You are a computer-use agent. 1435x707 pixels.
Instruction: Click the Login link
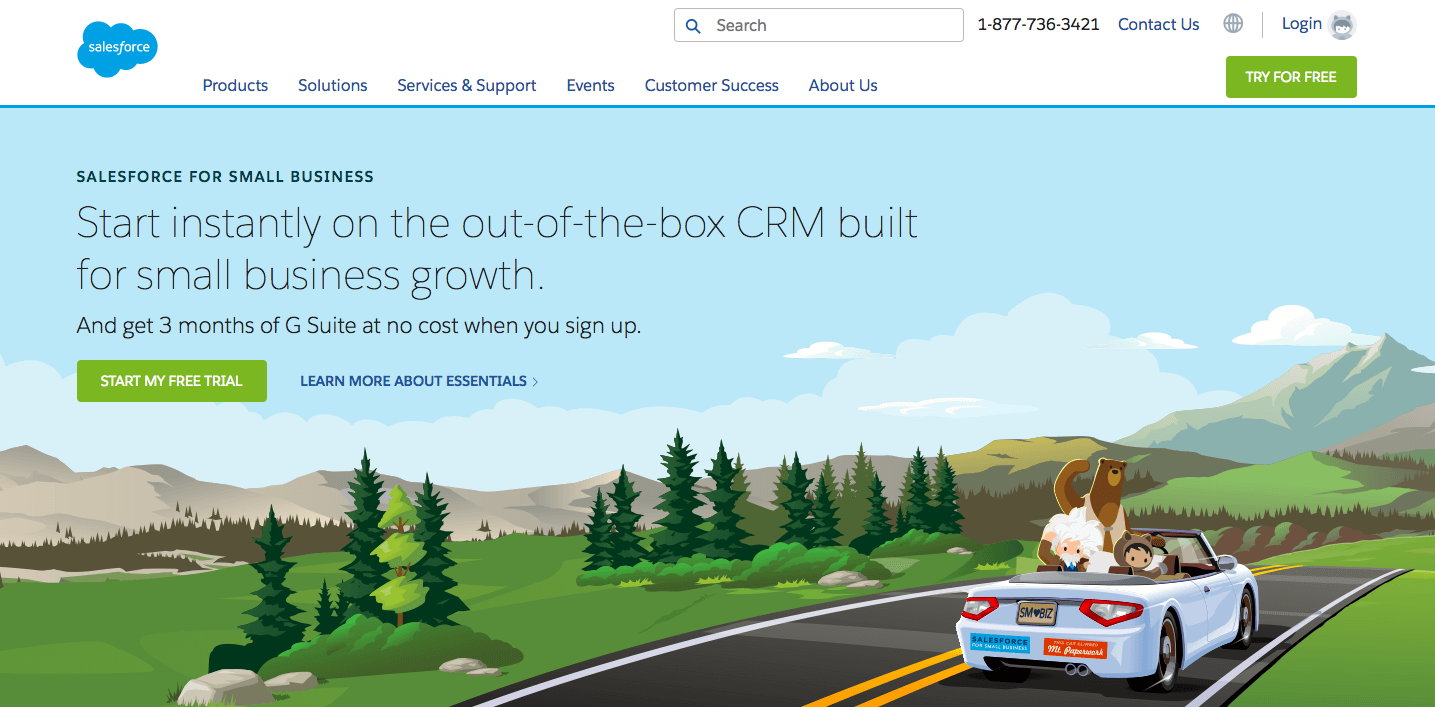pyautogui.click(x=1302, y=24)
